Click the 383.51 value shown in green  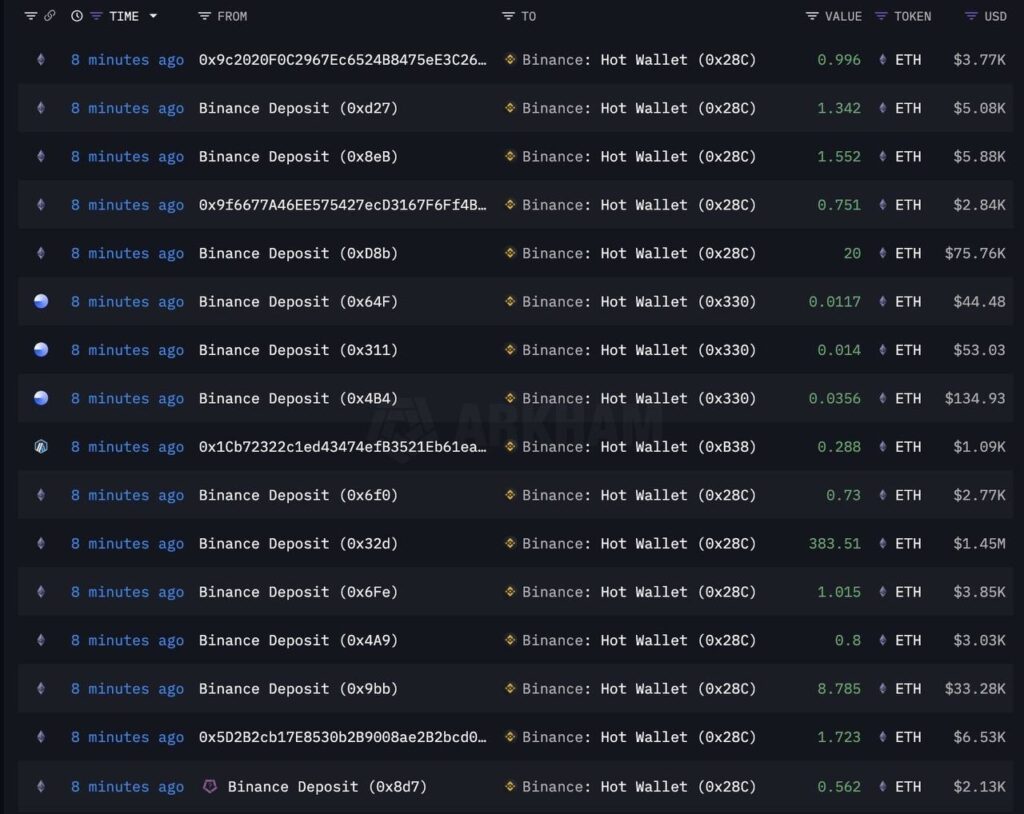click(x=835, y=543)
